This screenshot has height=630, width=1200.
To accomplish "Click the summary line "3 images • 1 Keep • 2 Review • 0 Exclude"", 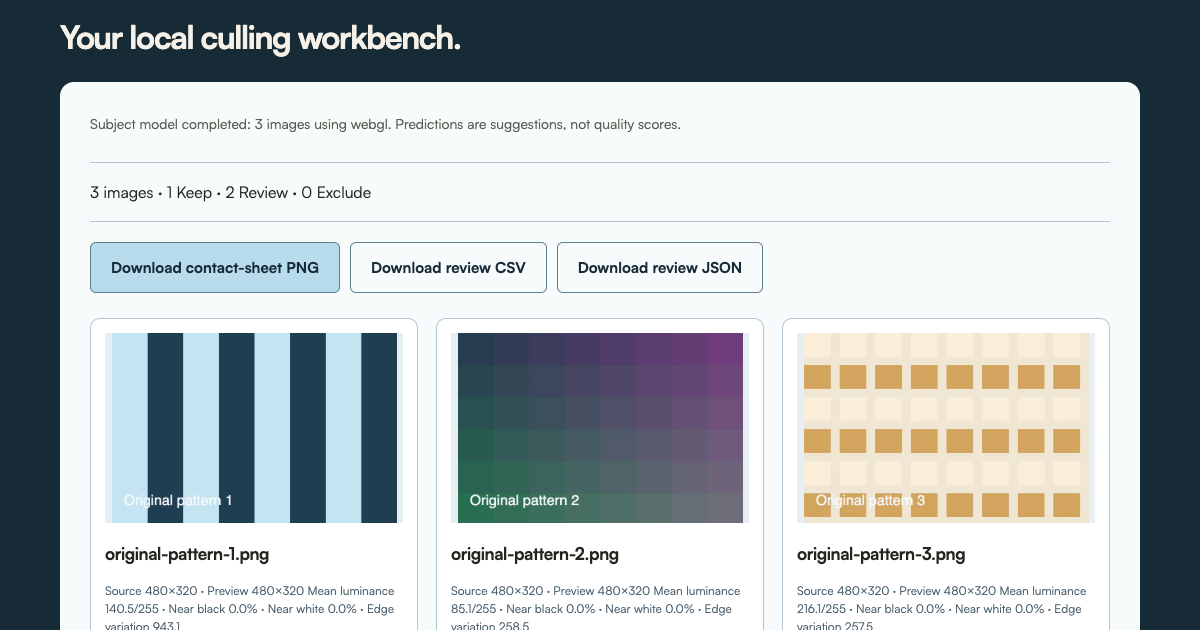I will pos(230,192).
